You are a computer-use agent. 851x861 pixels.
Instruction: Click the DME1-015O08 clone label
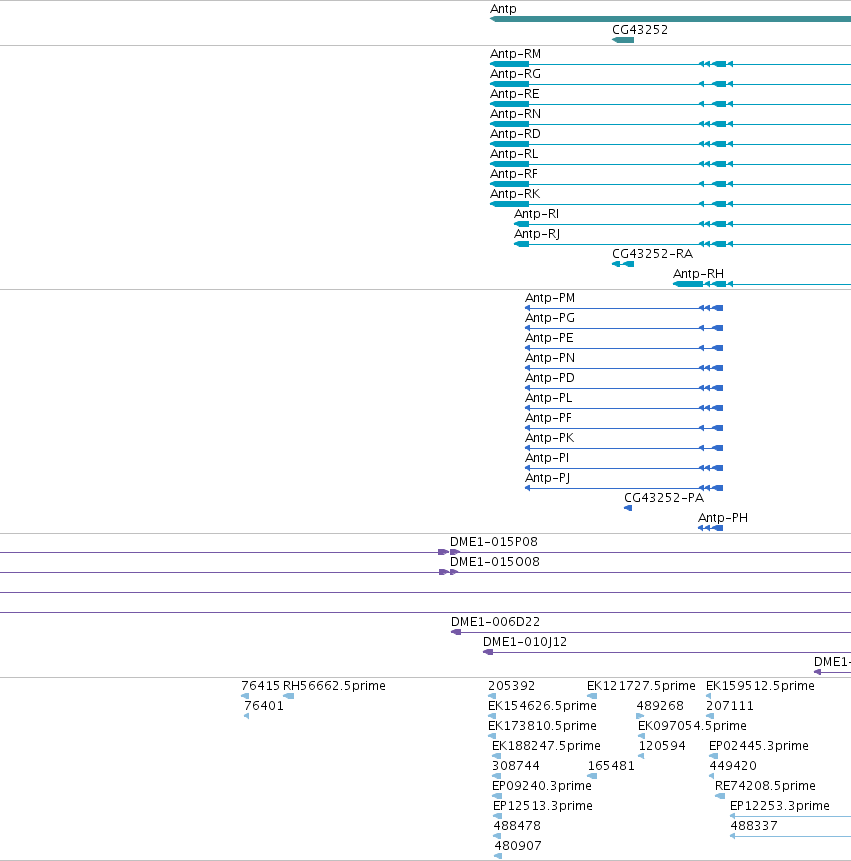(x=495, y=562)
